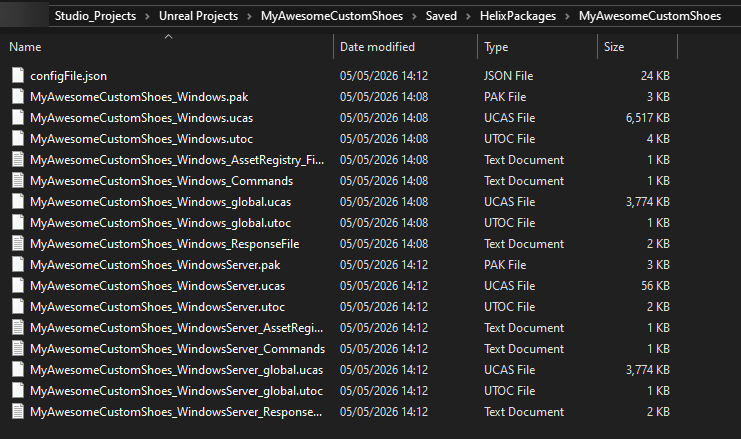Navigate to HelixPackages in the address bar

(x=518, y=16)
